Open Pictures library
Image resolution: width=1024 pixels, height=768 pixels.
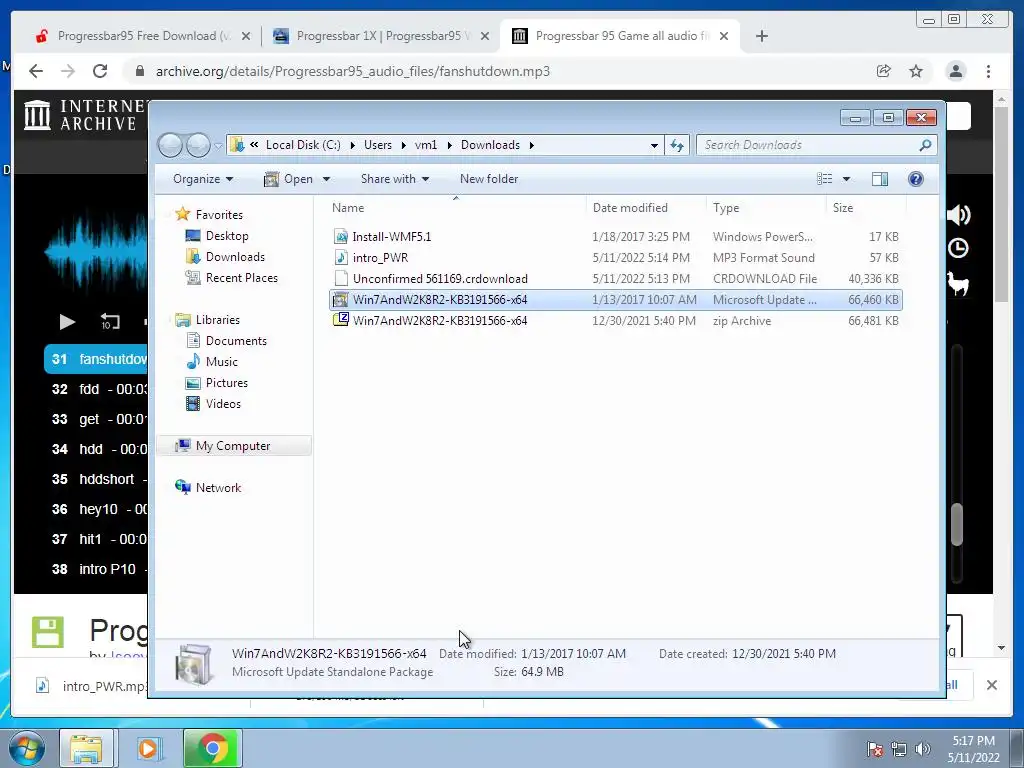tap(227, 383)
